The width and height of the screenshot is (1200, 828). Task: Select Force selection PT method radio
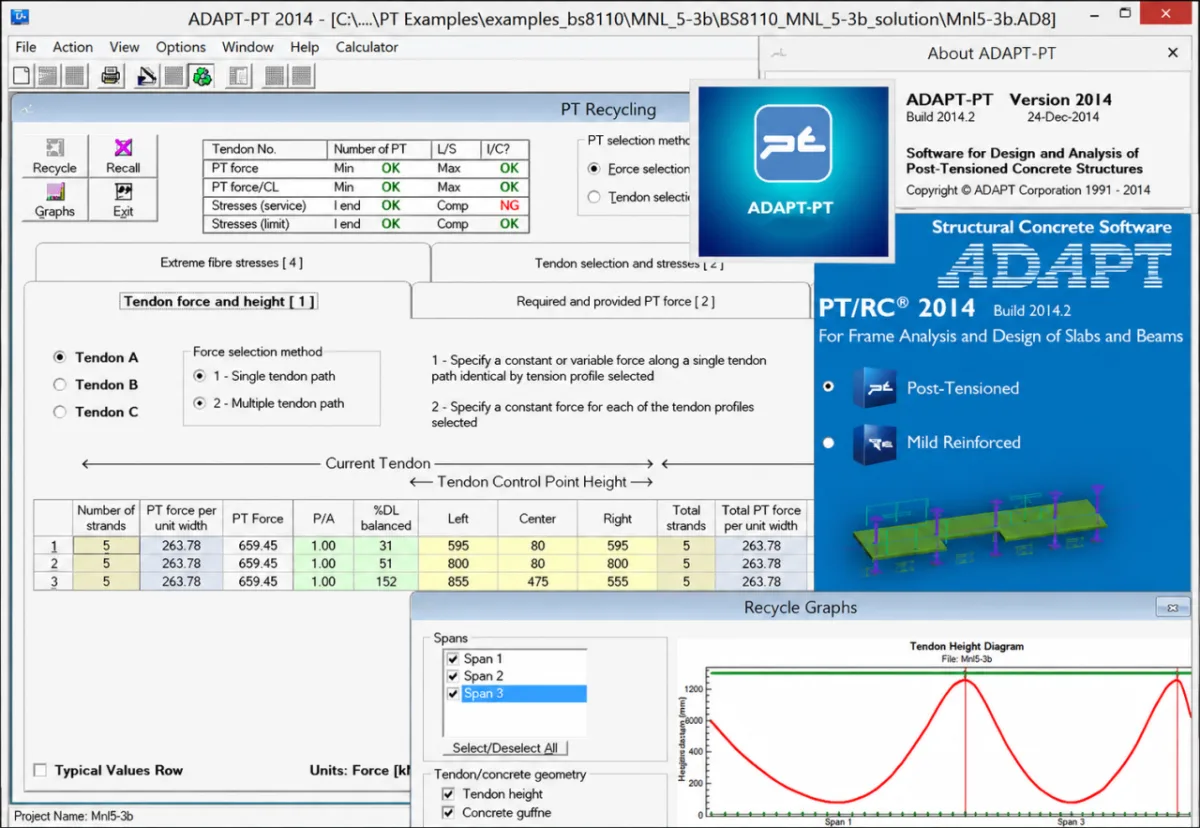click(x=594, y=169)
